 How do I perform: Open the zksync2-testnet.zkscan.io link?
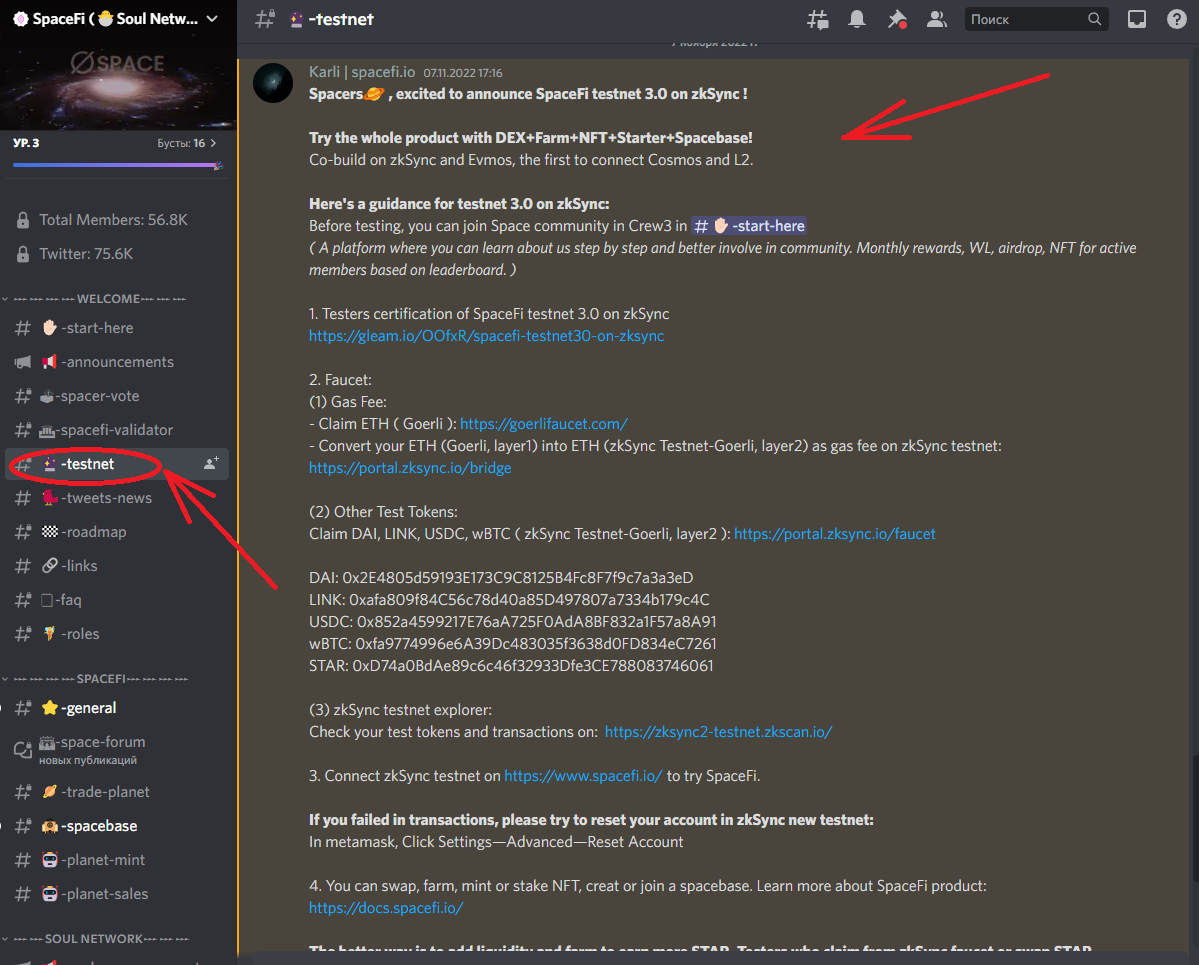[x=718, y=732]
